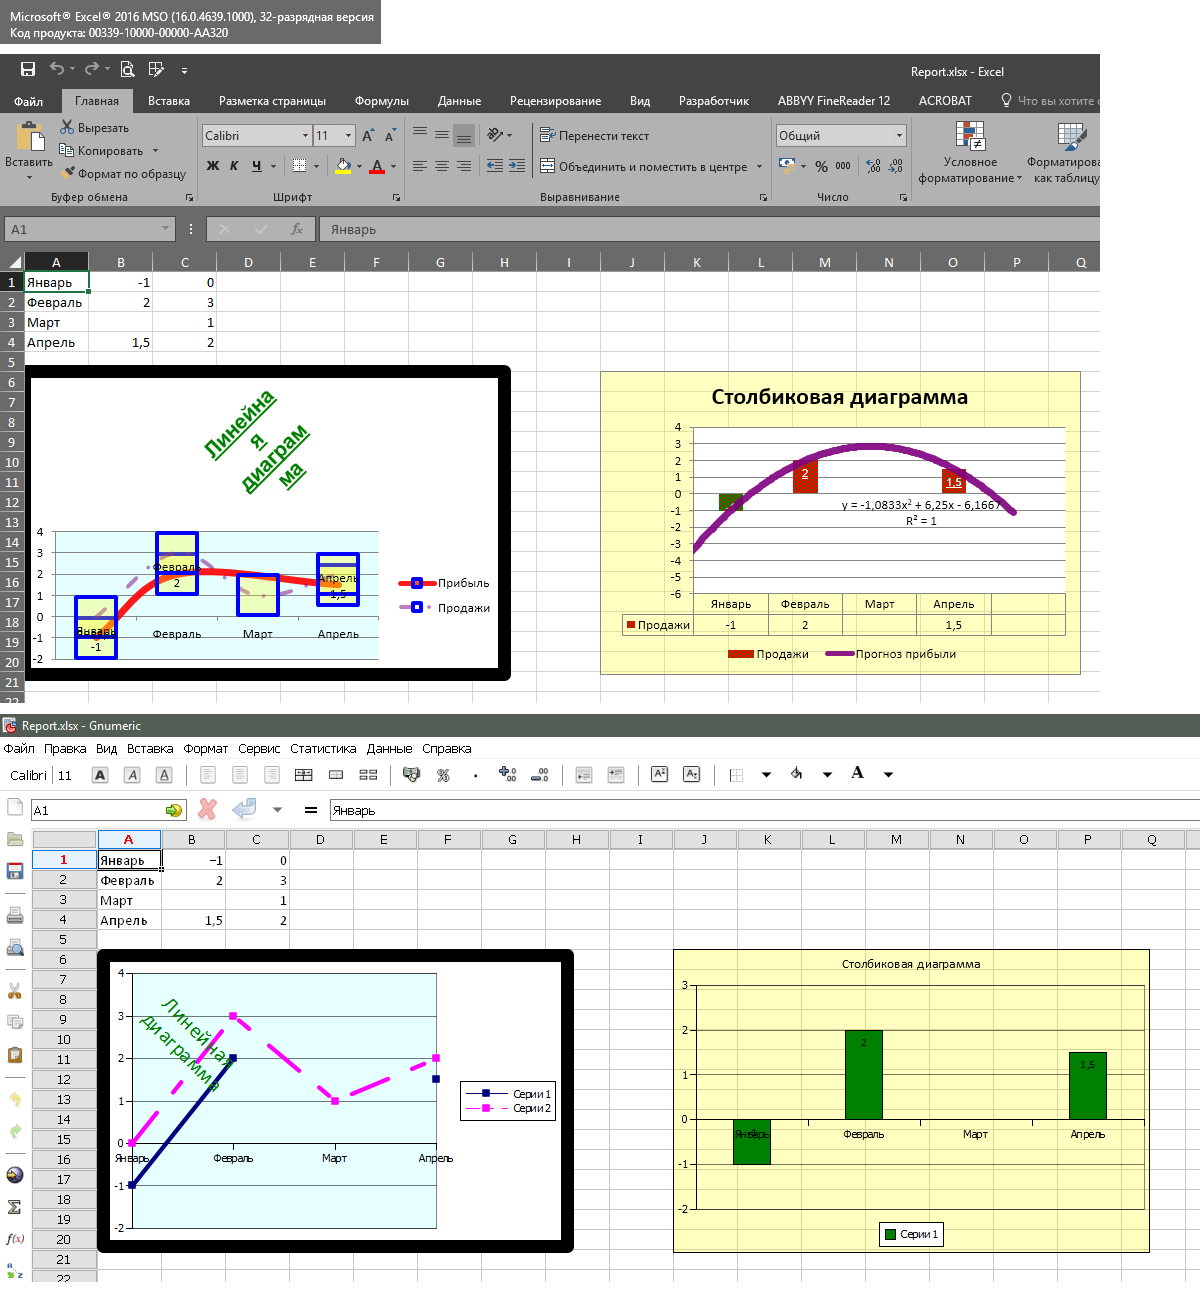Click the percent format icon in Gnumeric
The image size is (1202, 1290).
coord(443,775)
